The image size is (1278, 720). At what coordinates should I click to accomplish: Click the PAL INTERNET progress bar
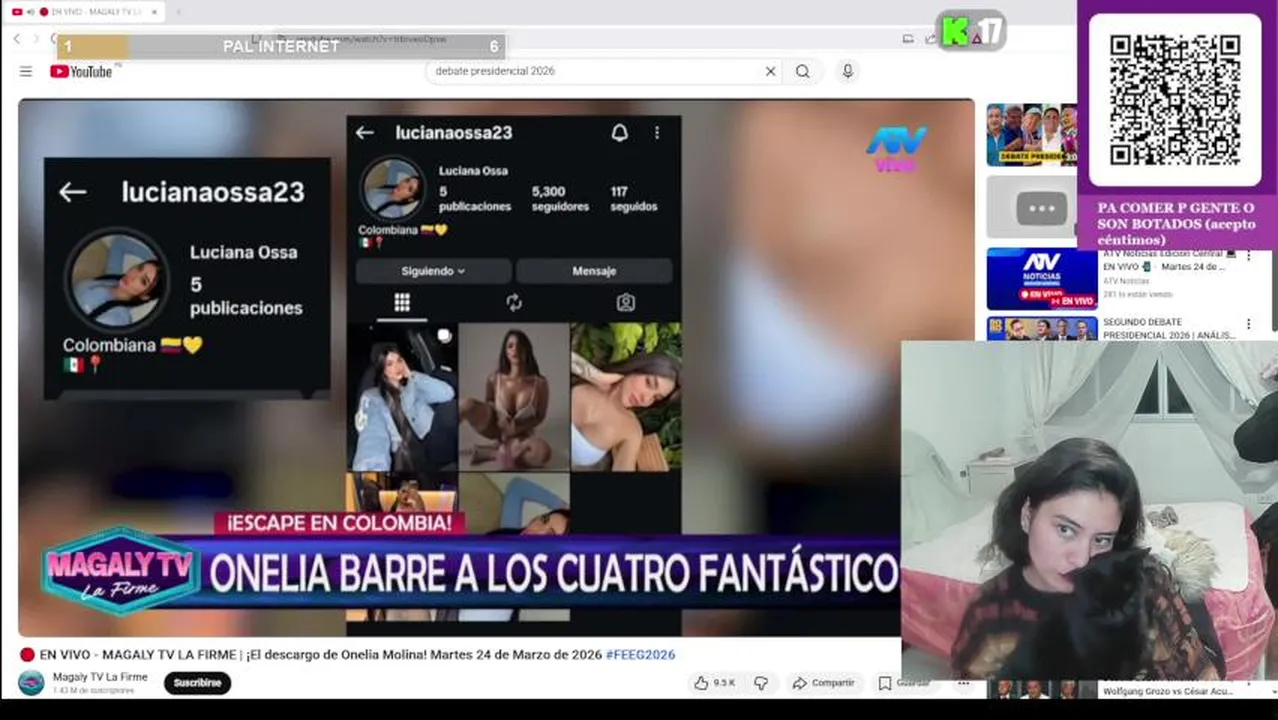(281, 46)
